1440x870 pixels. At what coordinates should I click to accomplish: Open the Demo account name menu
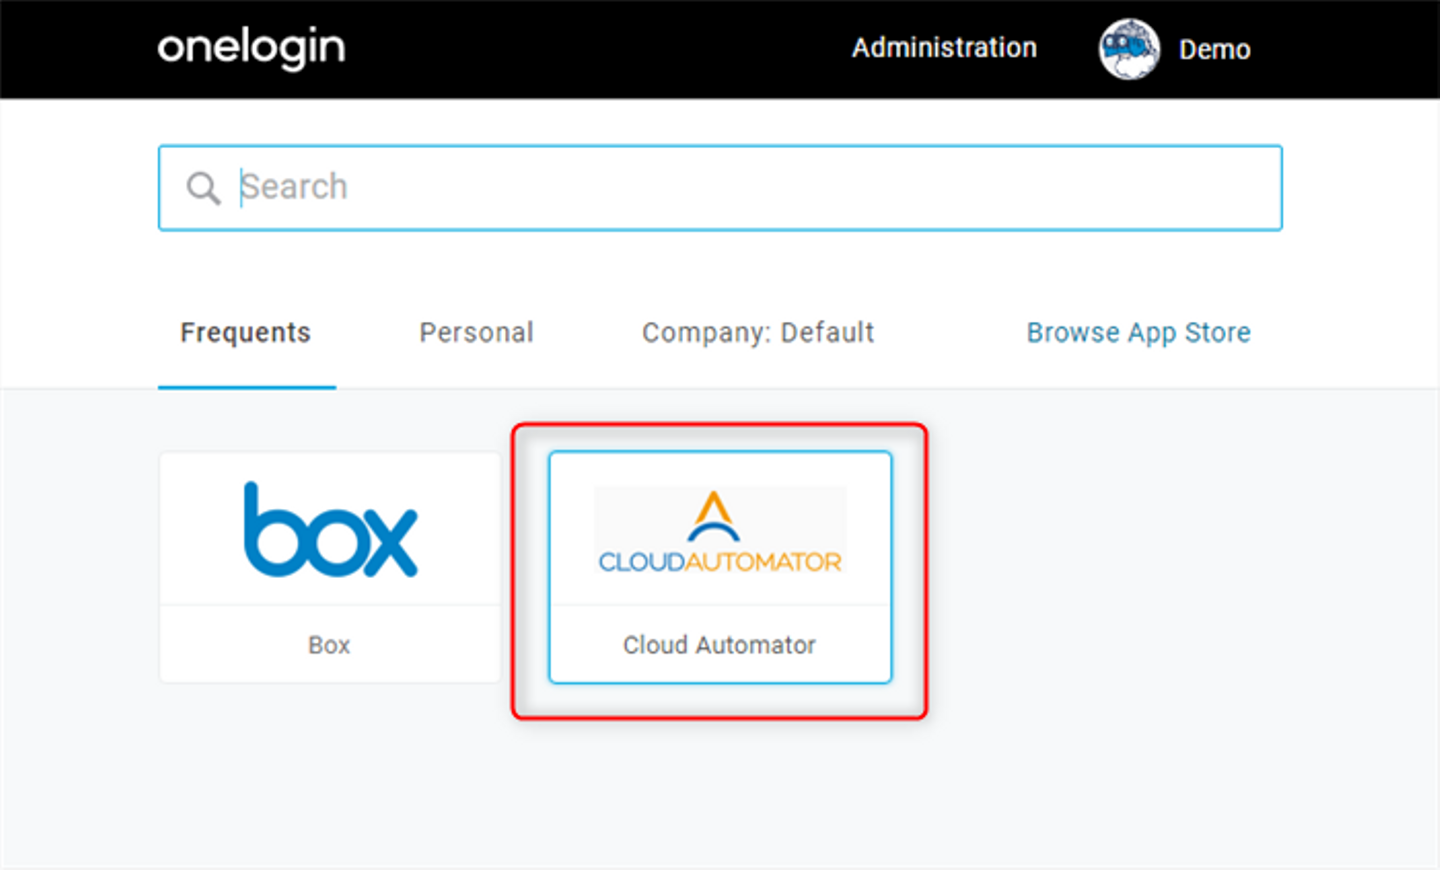click(1215, 50)
